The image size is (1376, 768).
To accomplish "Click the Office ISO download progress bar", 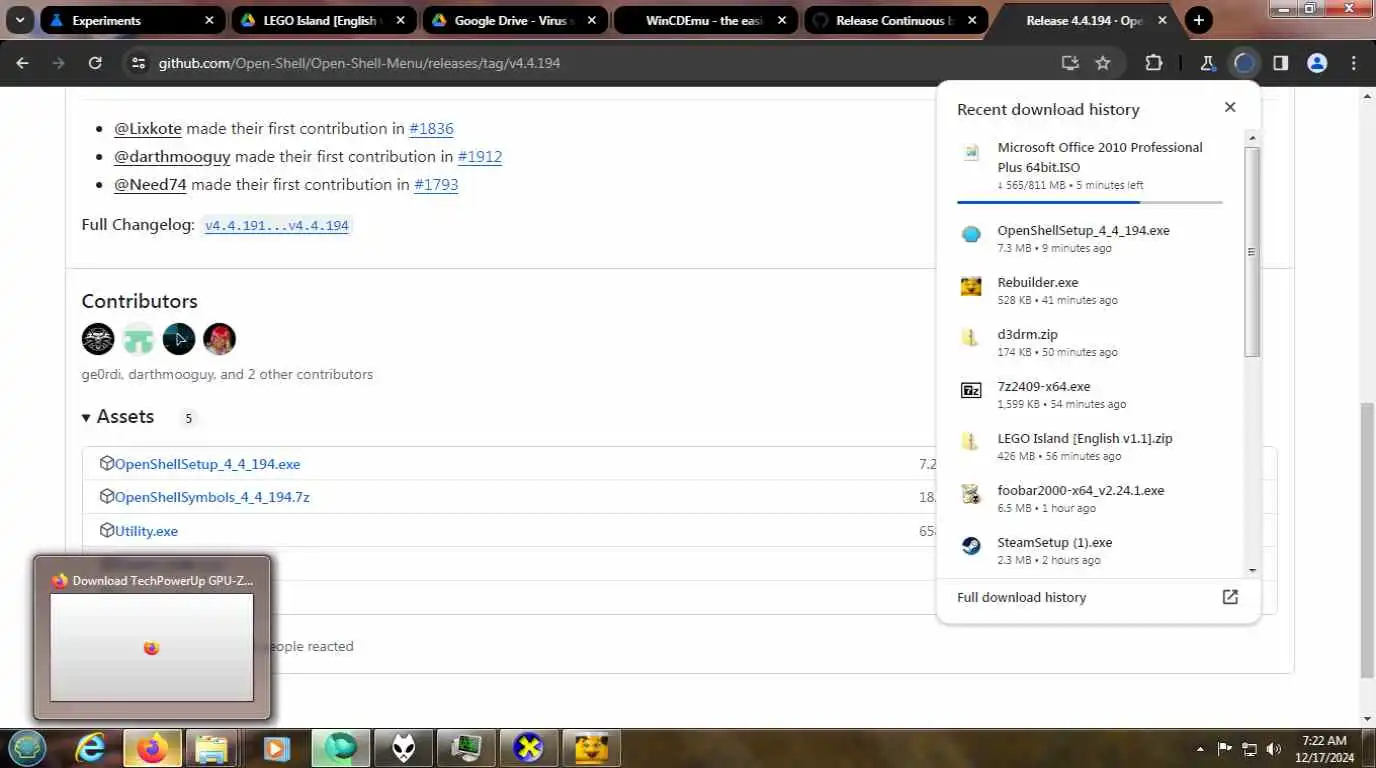I will pos(1089,202).
